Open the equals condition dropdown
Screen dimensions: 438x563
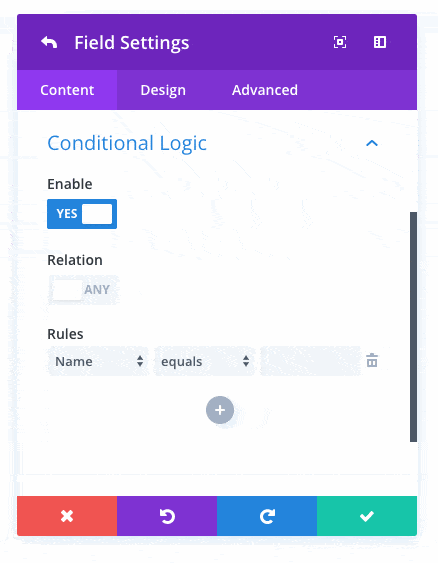204,361
